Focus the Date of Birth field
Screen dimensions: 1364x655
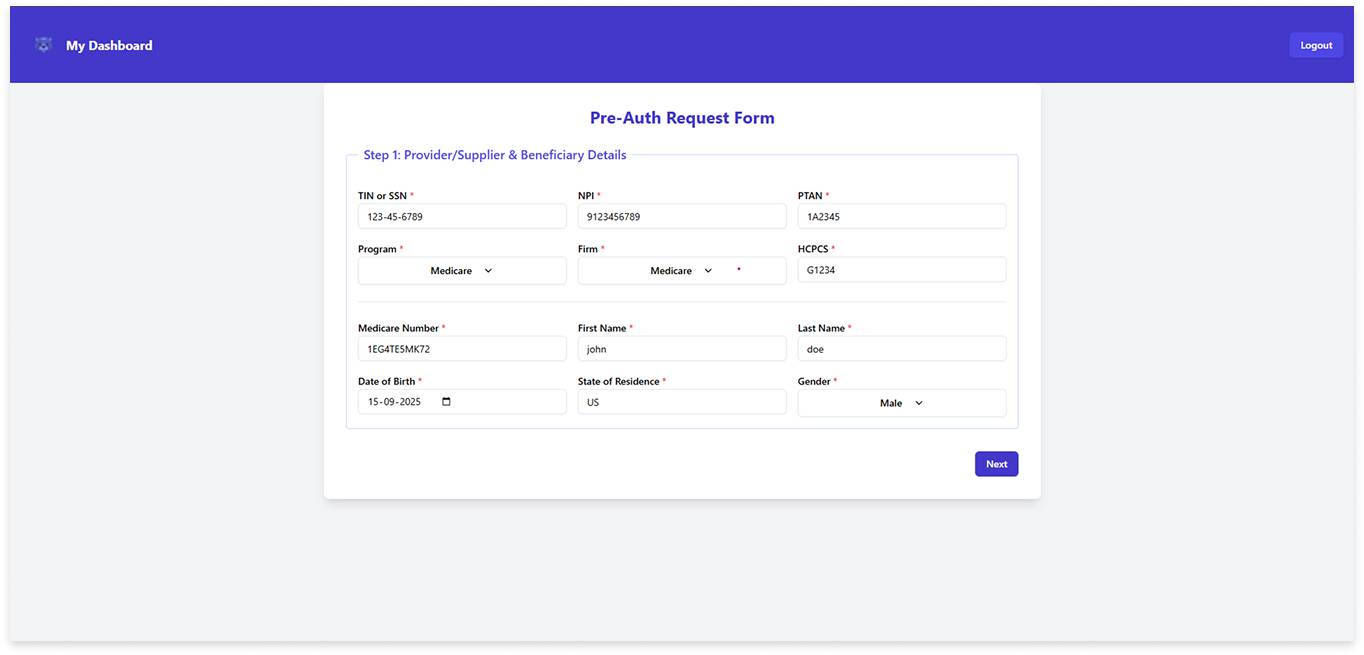462,402
